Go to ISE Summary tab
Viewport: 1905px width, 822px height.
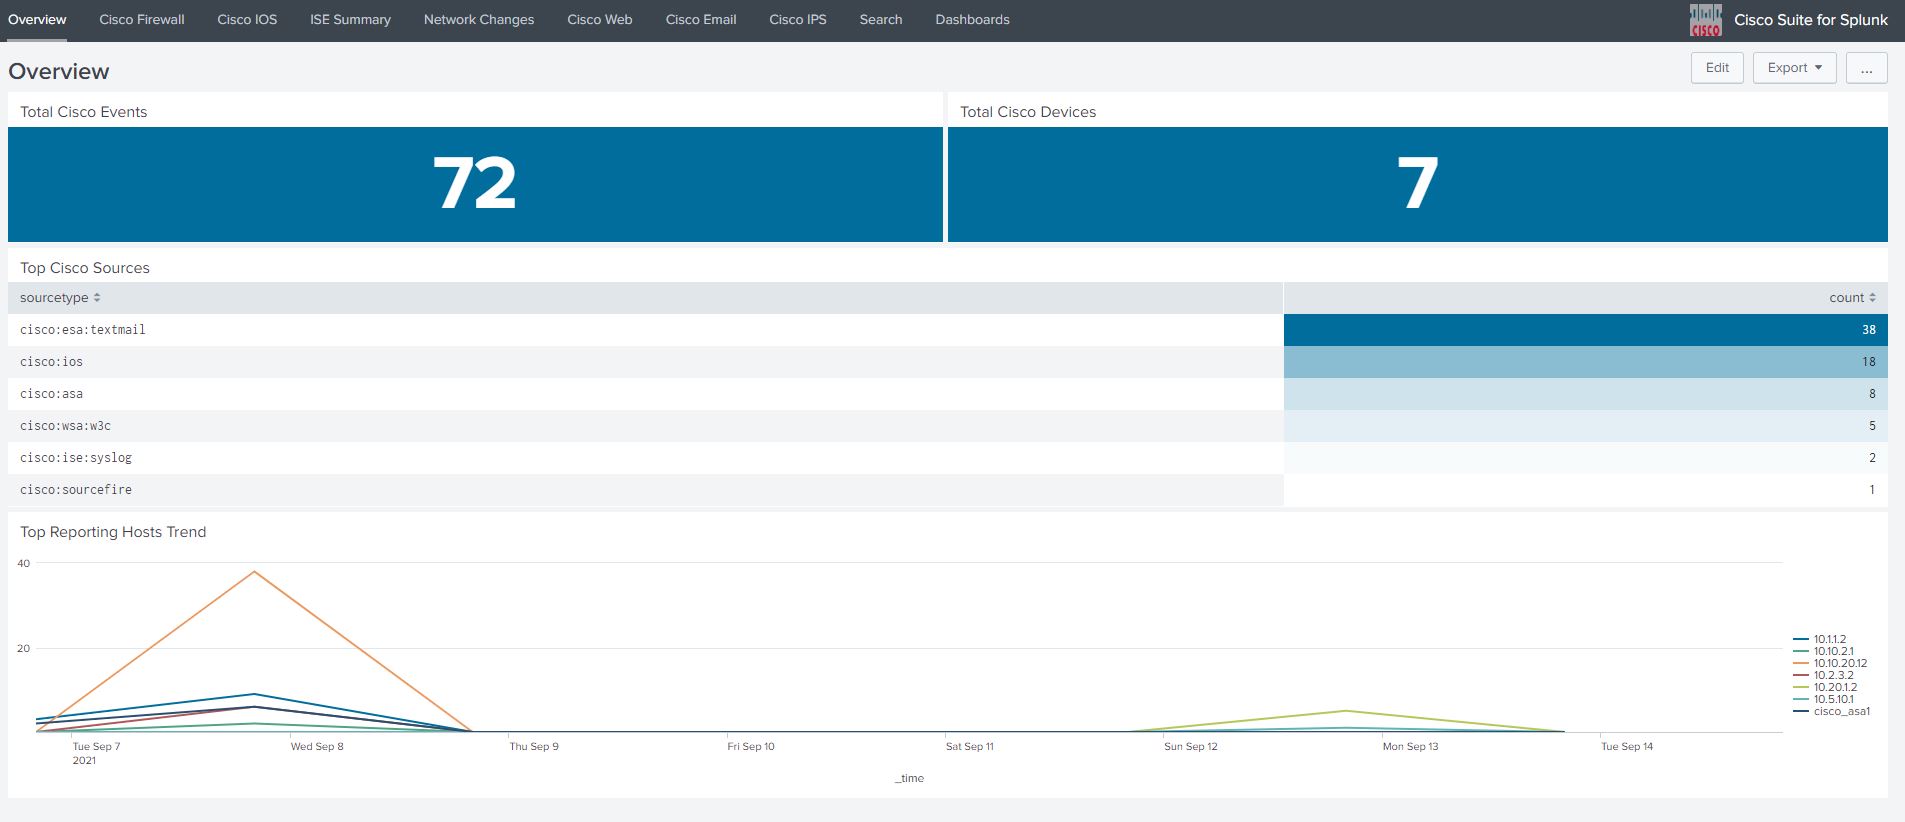[350, 20]
